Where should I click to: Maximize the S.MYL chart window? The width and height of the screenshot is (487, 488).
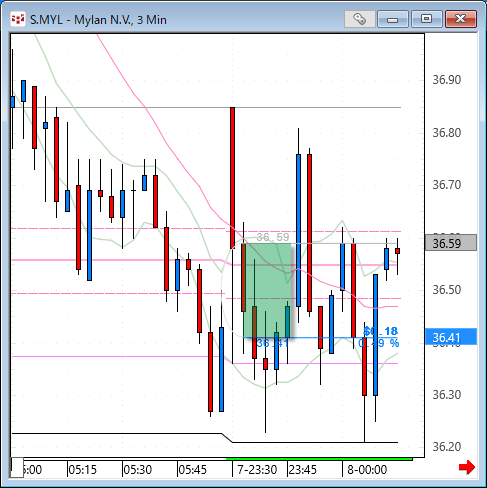[x=426, y=19]
